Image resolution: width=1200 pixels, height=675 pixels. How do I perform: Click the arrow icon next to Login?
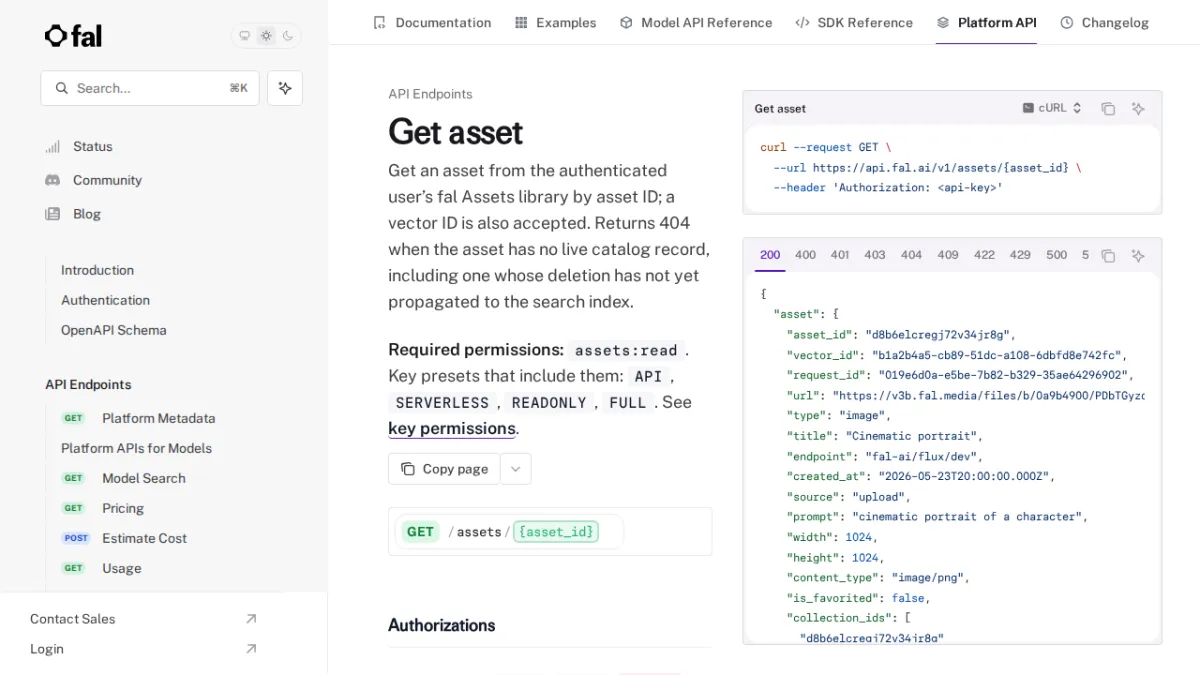tap(251, 649)
